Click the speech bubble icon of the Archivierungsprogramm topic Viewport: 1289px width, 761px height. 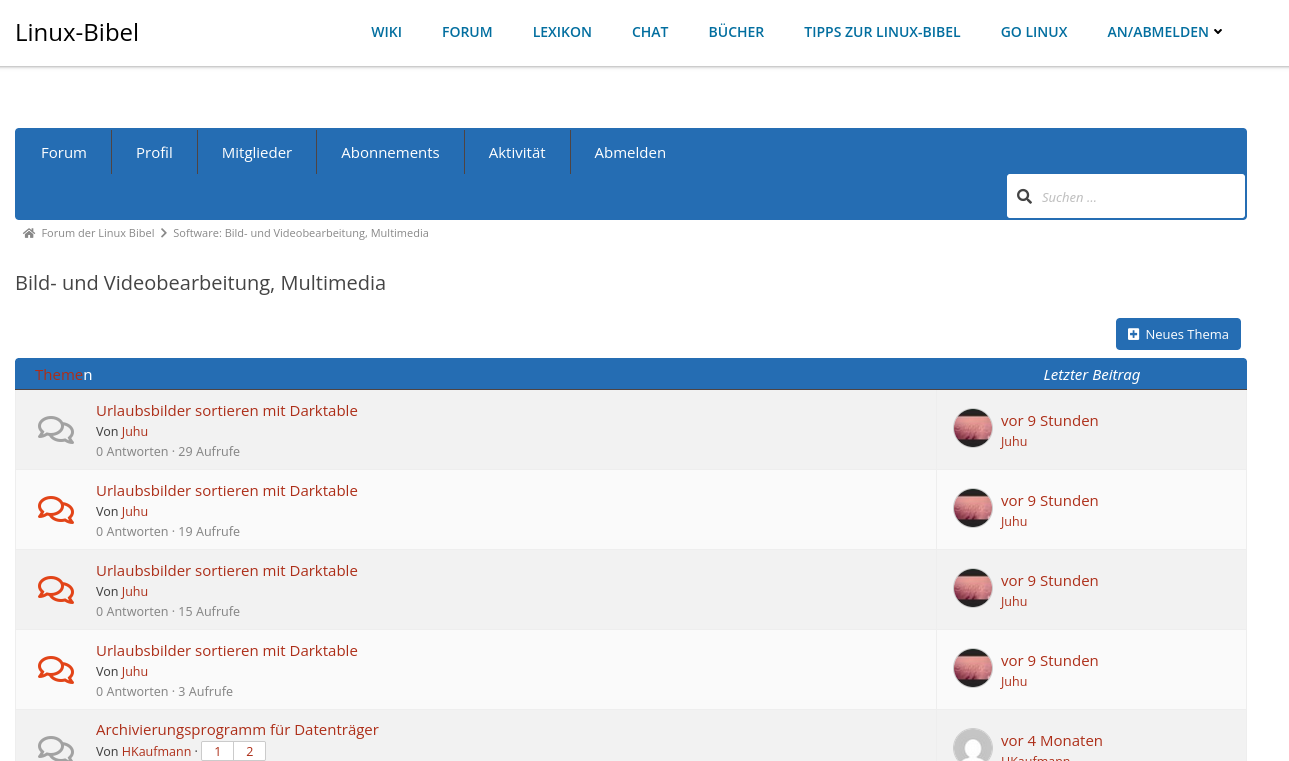click(56, 748)
